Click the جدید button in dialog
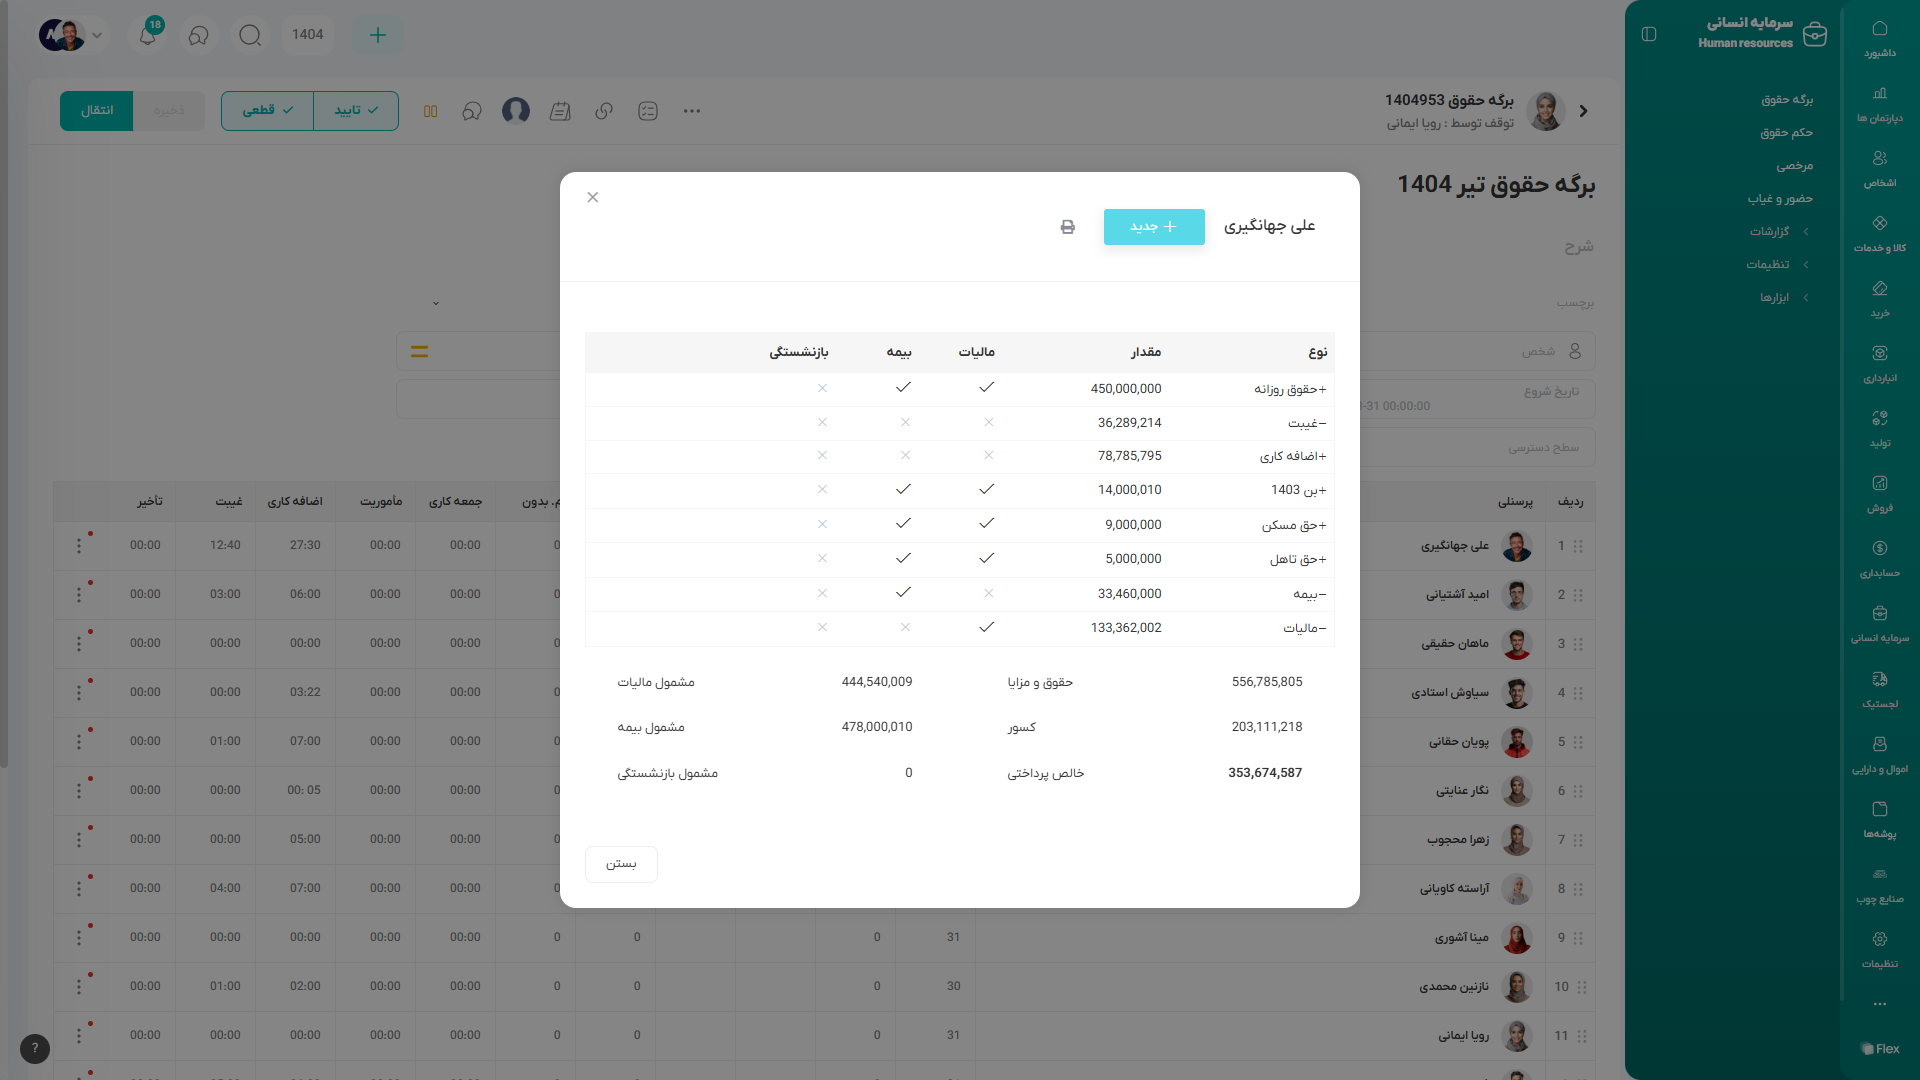Image resolution: width=1920 pixels, height=1080 pixels. click(1153, 227)
